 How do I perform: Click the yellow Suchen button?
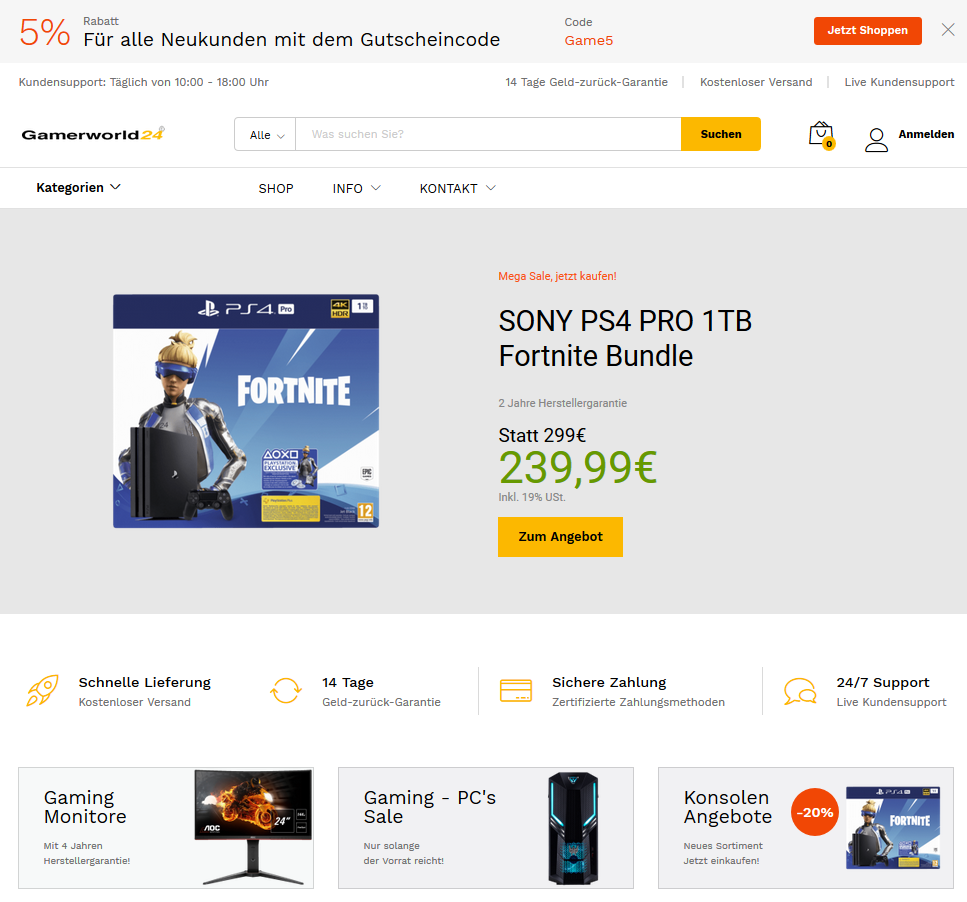click(x=720, y=134)
